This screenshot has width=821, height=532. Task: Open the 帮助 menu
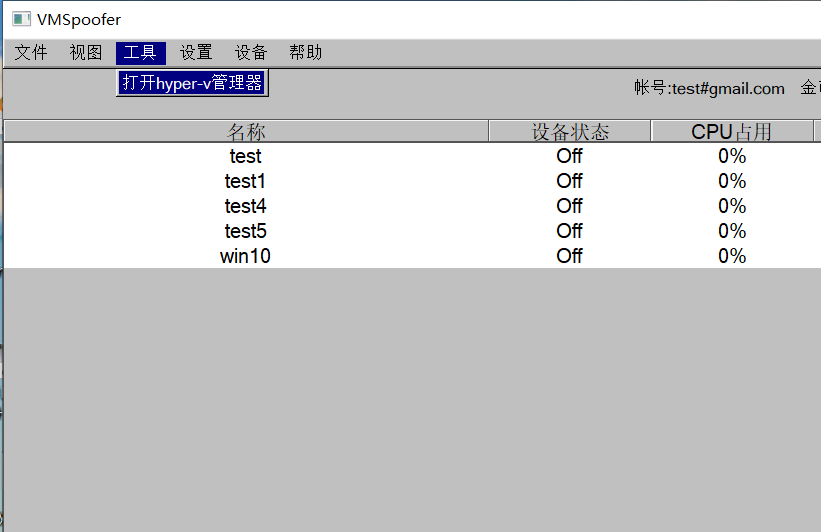tap(306, 53)
